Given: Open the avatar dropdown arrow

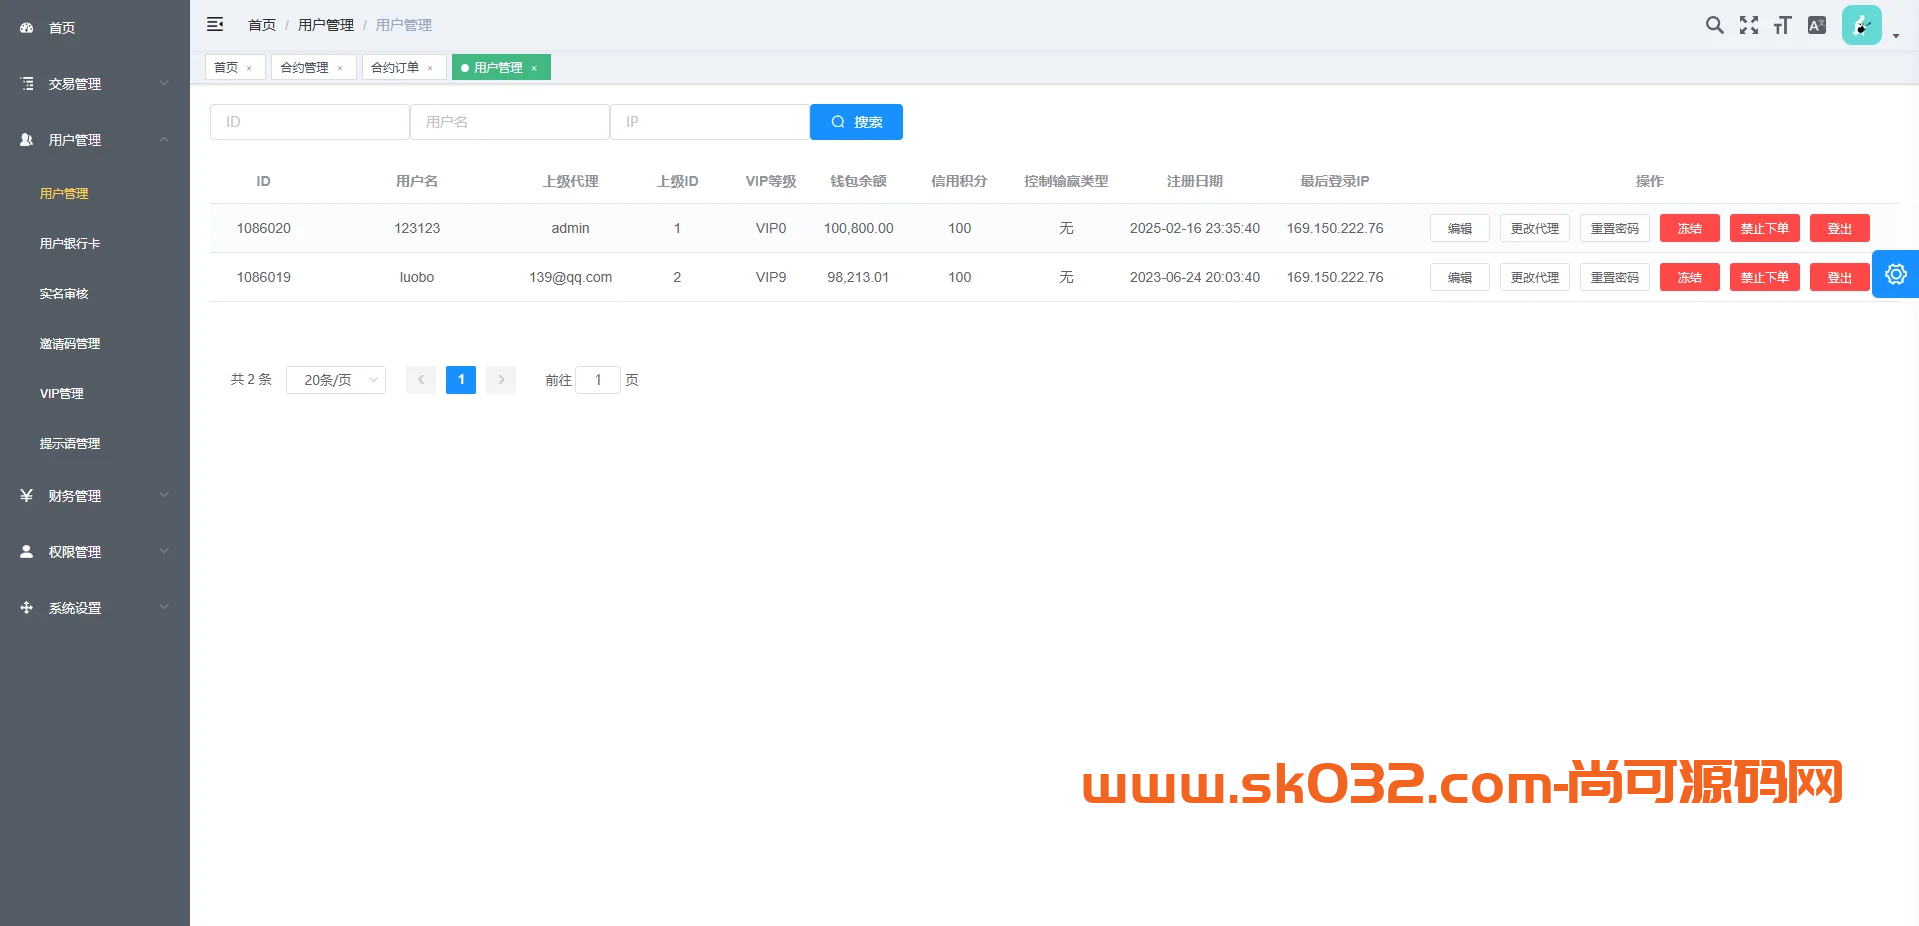Looking at the screenshot, I should (1893, 33).
